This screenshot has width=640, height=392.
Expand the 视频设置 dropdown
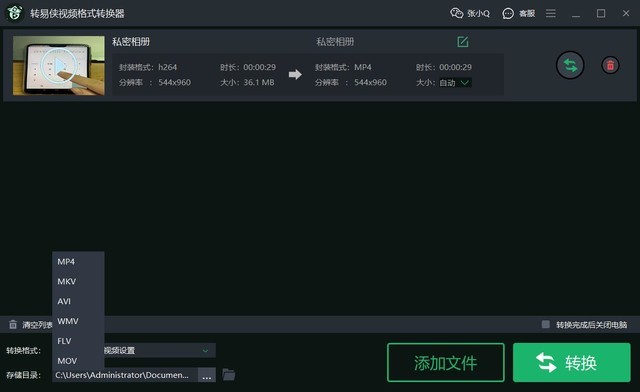[159, 350]
